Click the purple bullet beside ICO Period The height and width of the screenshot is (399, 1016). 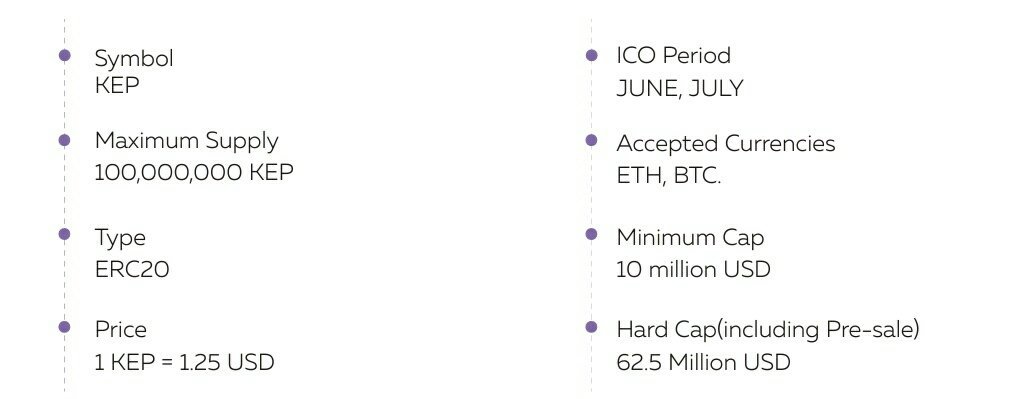click(x=592, y=55)
